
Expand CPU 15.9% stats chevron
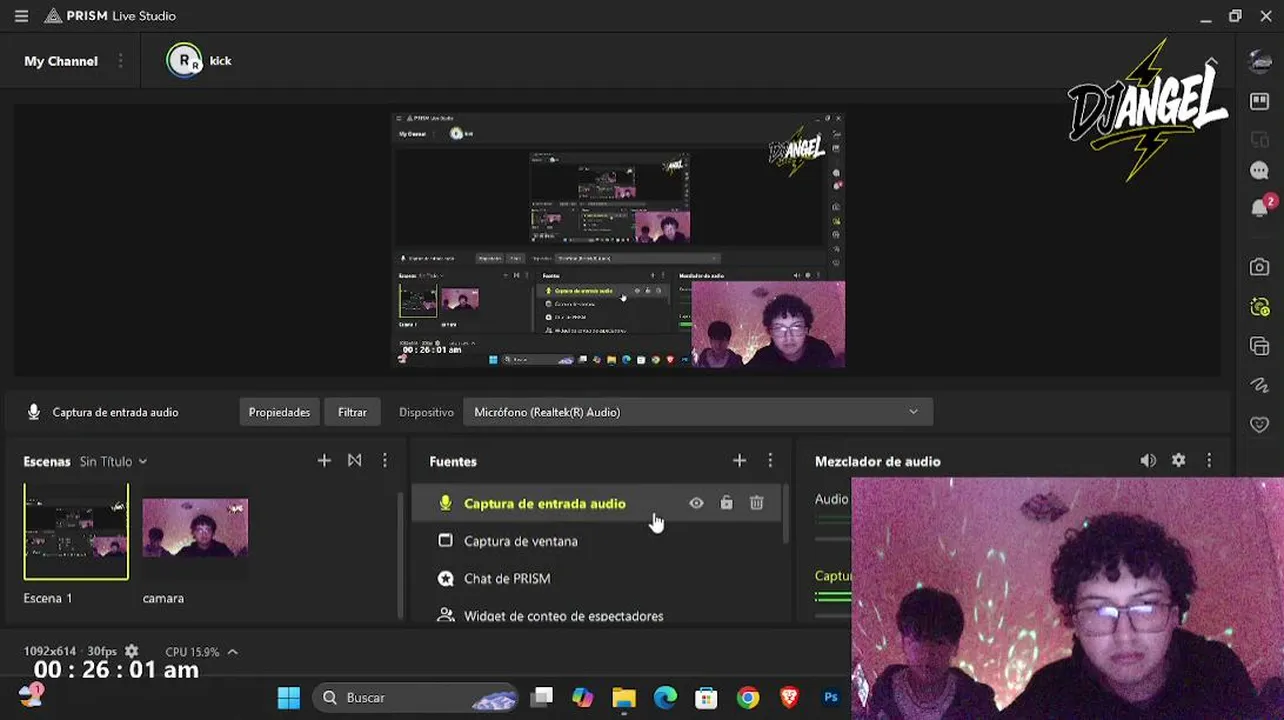[232, 652]
